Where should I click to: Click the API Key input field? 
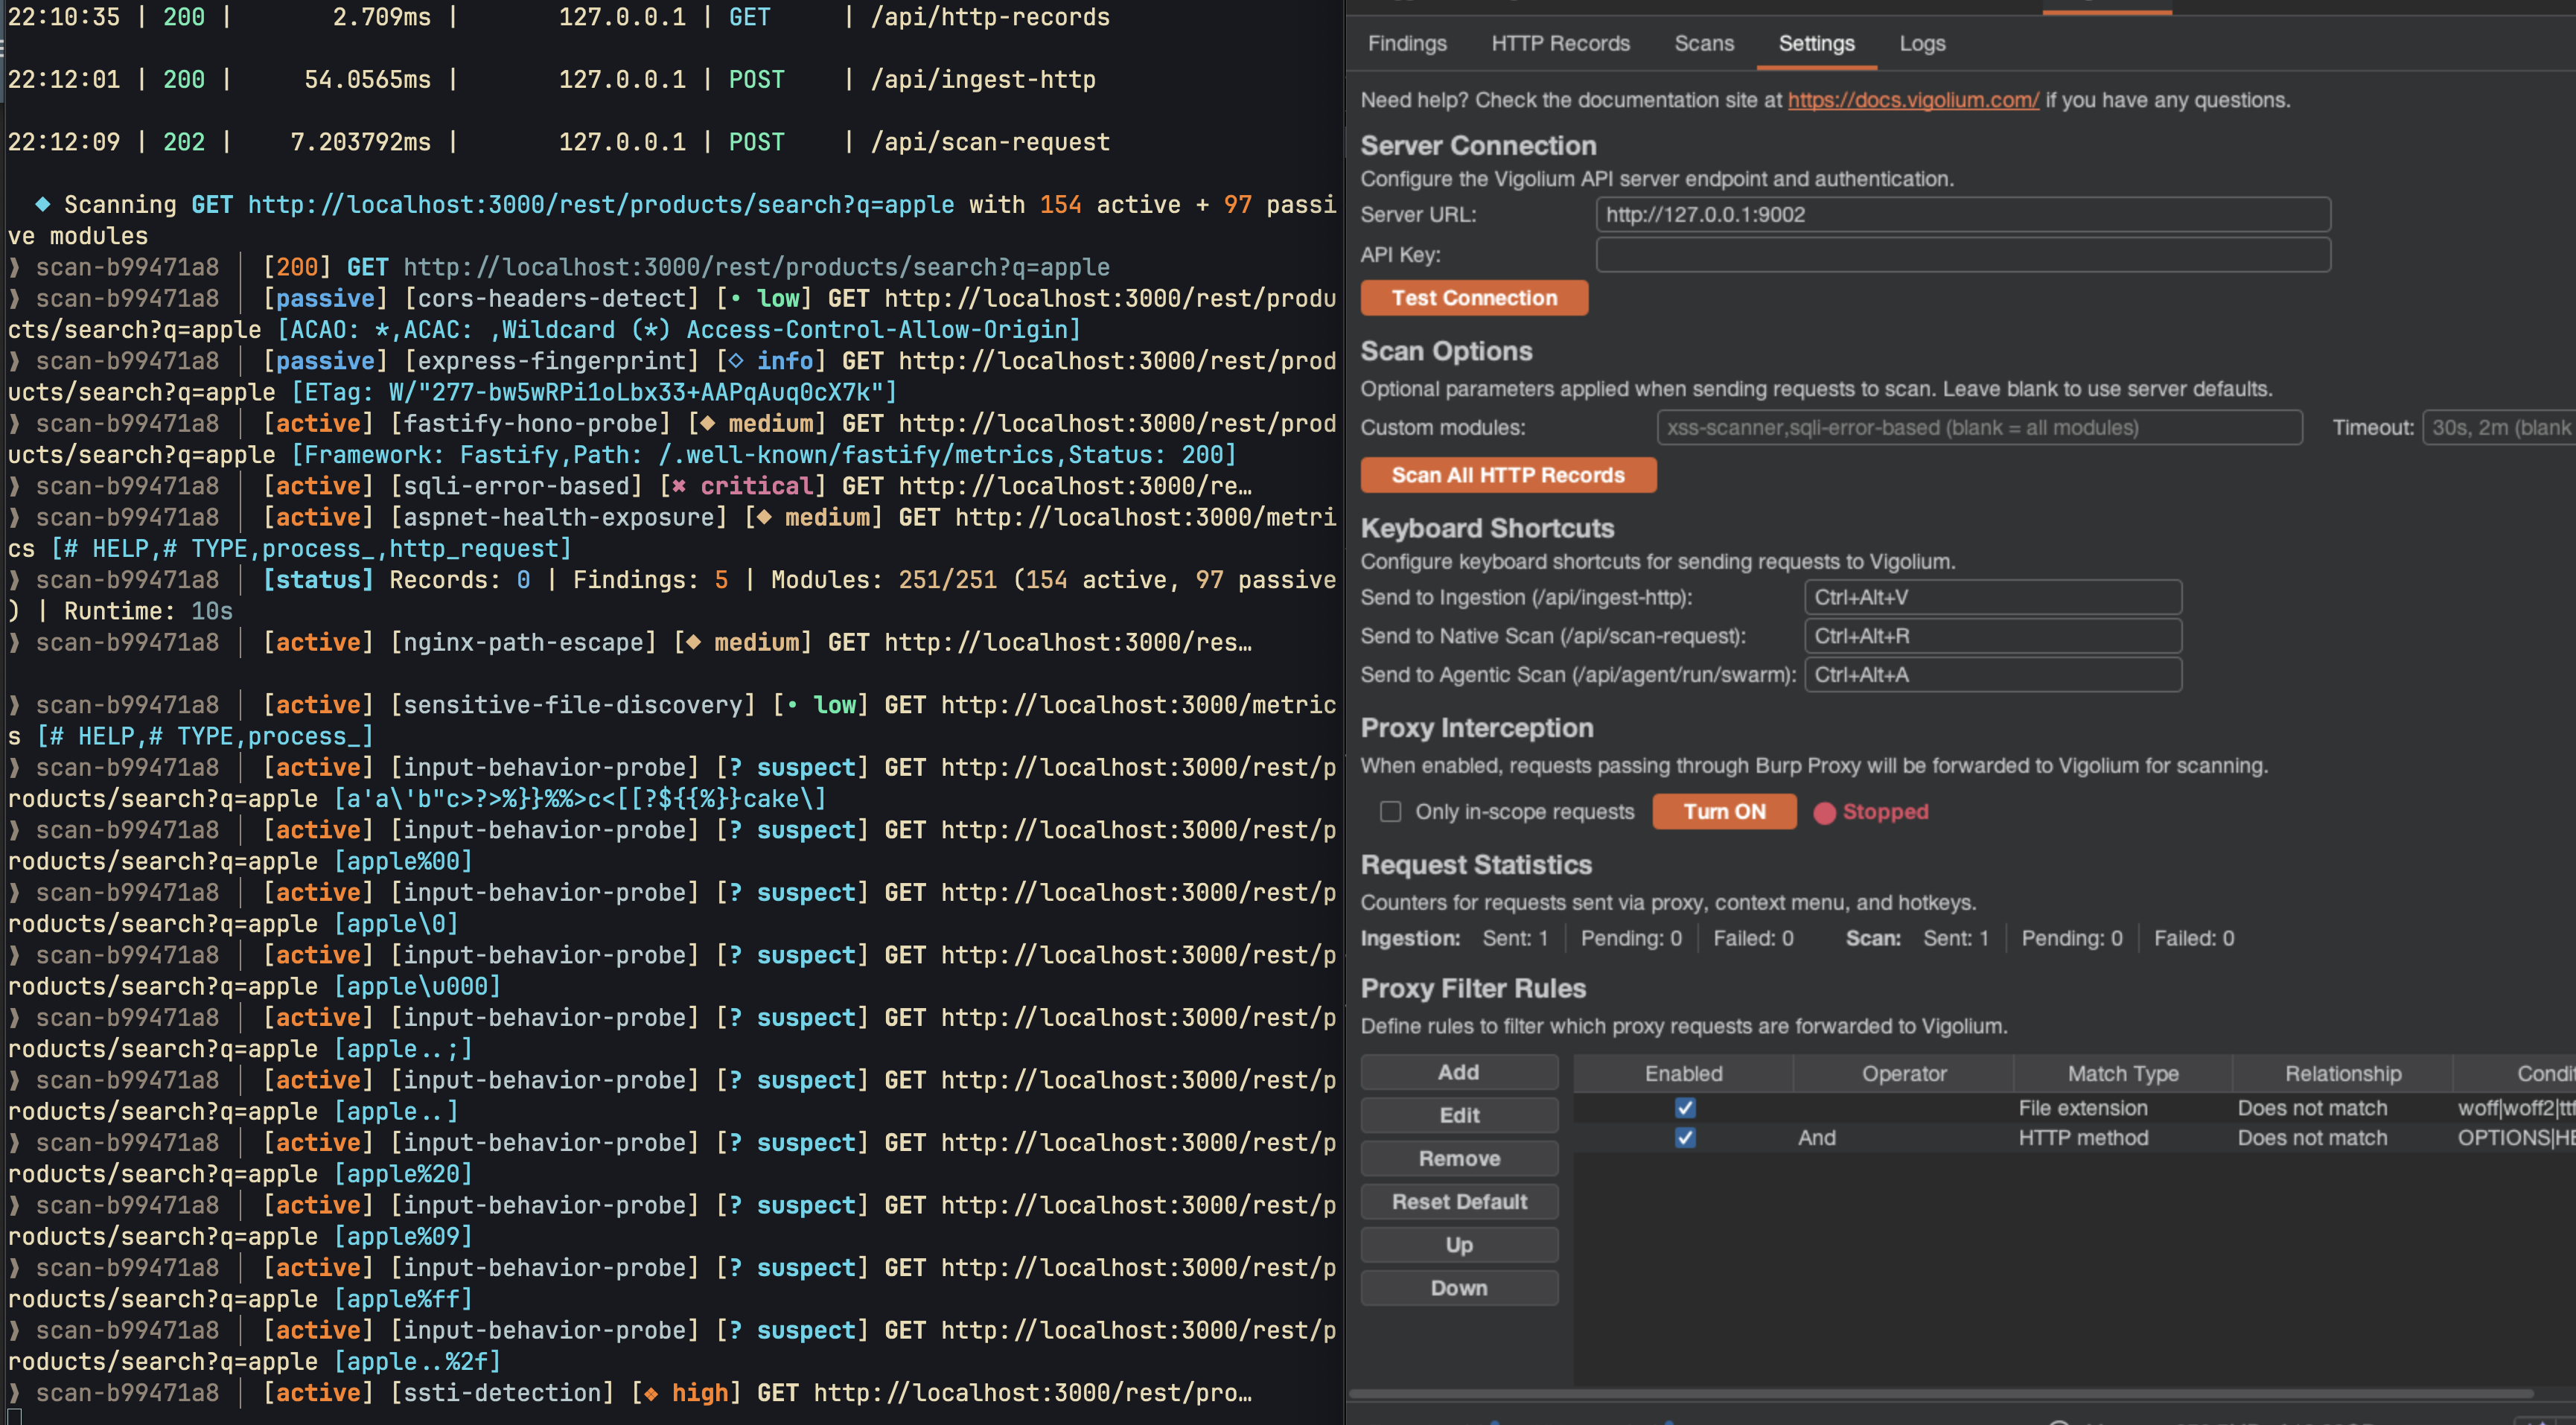1963,254
